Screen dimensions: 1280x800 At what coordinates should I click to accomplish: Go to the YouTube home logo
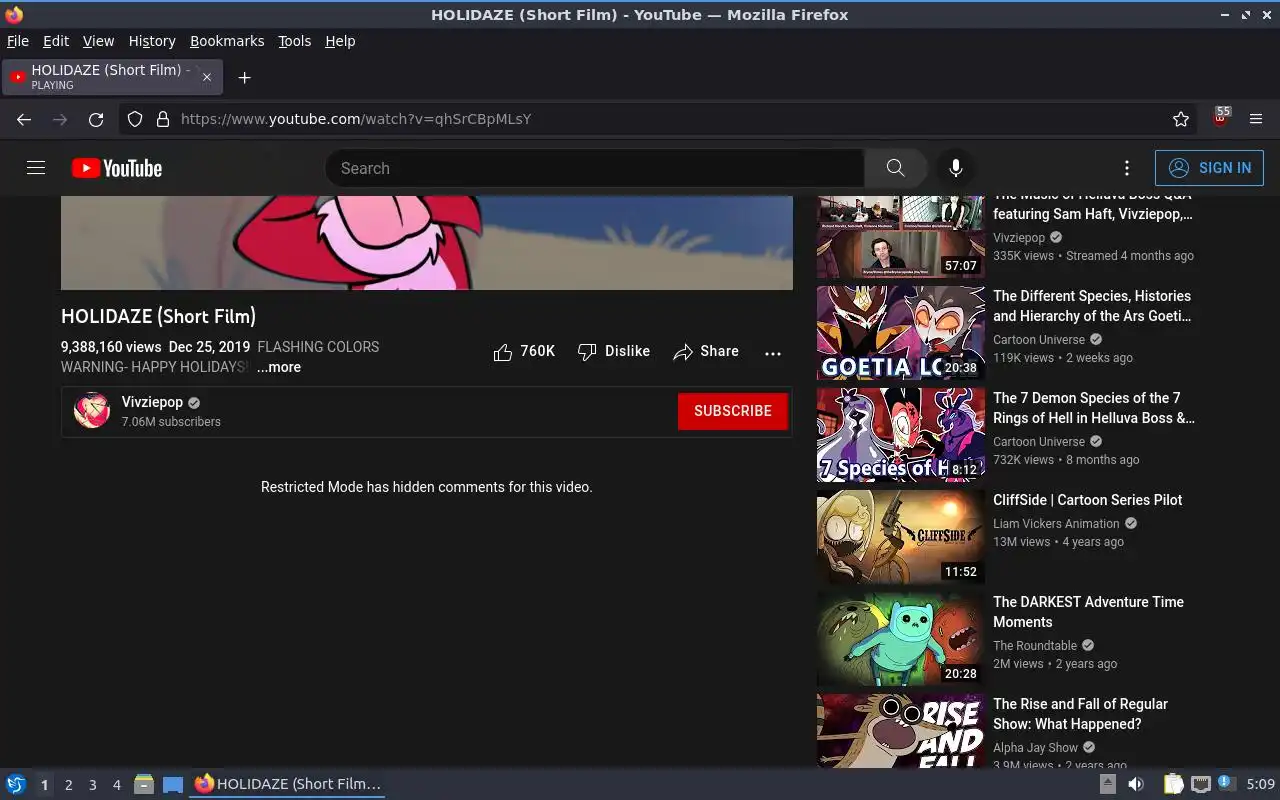pyautogui.click(x=117, y=168)
